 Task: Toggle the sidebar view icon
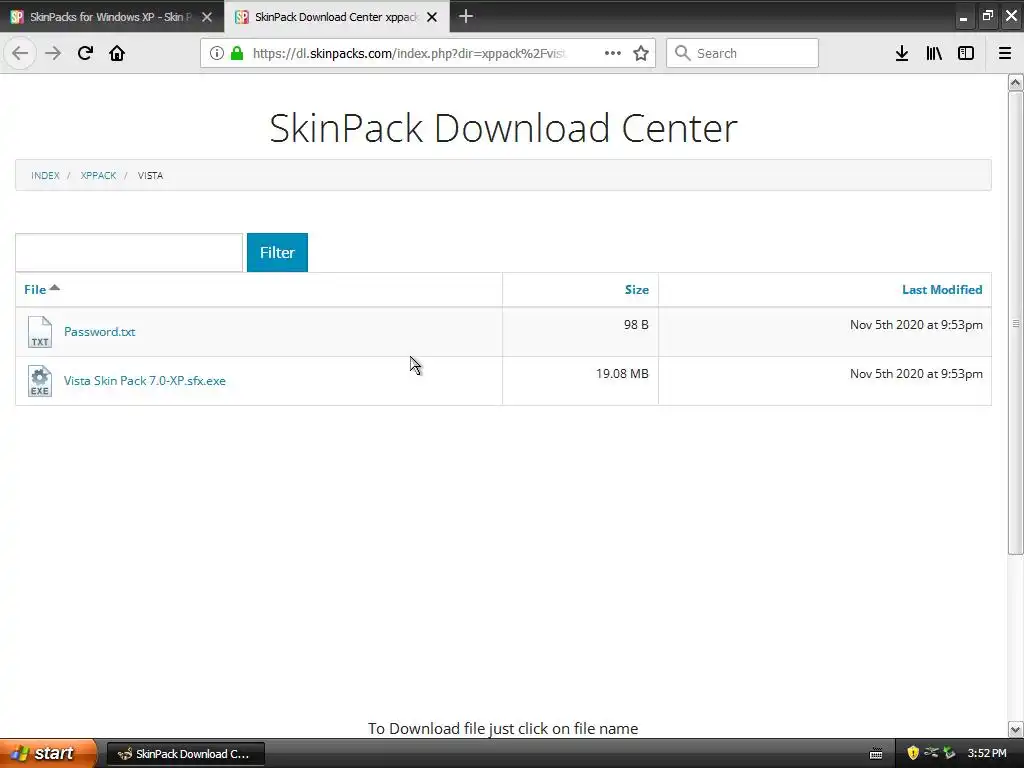(966, 54)
